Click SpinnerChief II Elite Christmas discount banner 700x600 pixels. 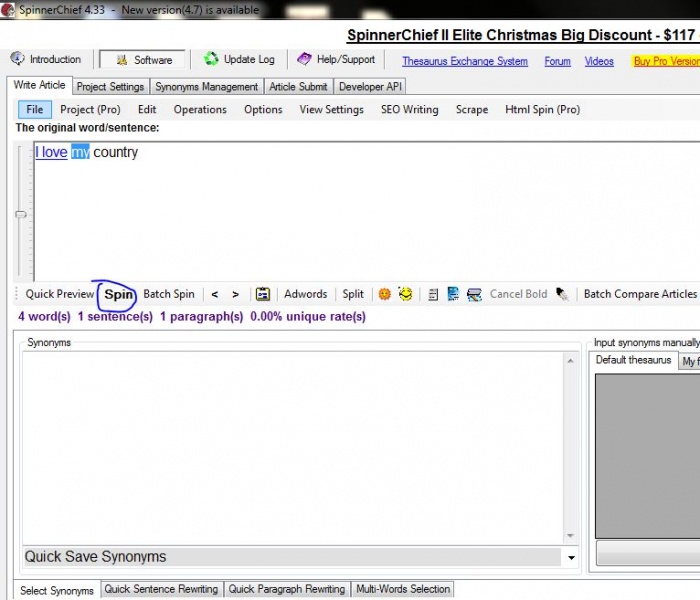click(523, 35)
